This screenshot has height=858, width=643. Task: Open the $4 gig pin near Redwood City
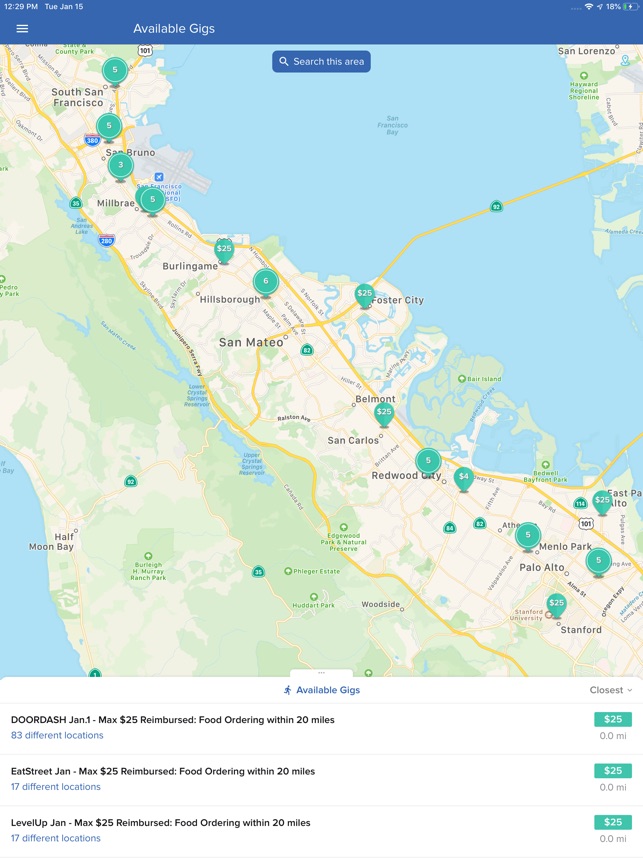coord(464,478)
